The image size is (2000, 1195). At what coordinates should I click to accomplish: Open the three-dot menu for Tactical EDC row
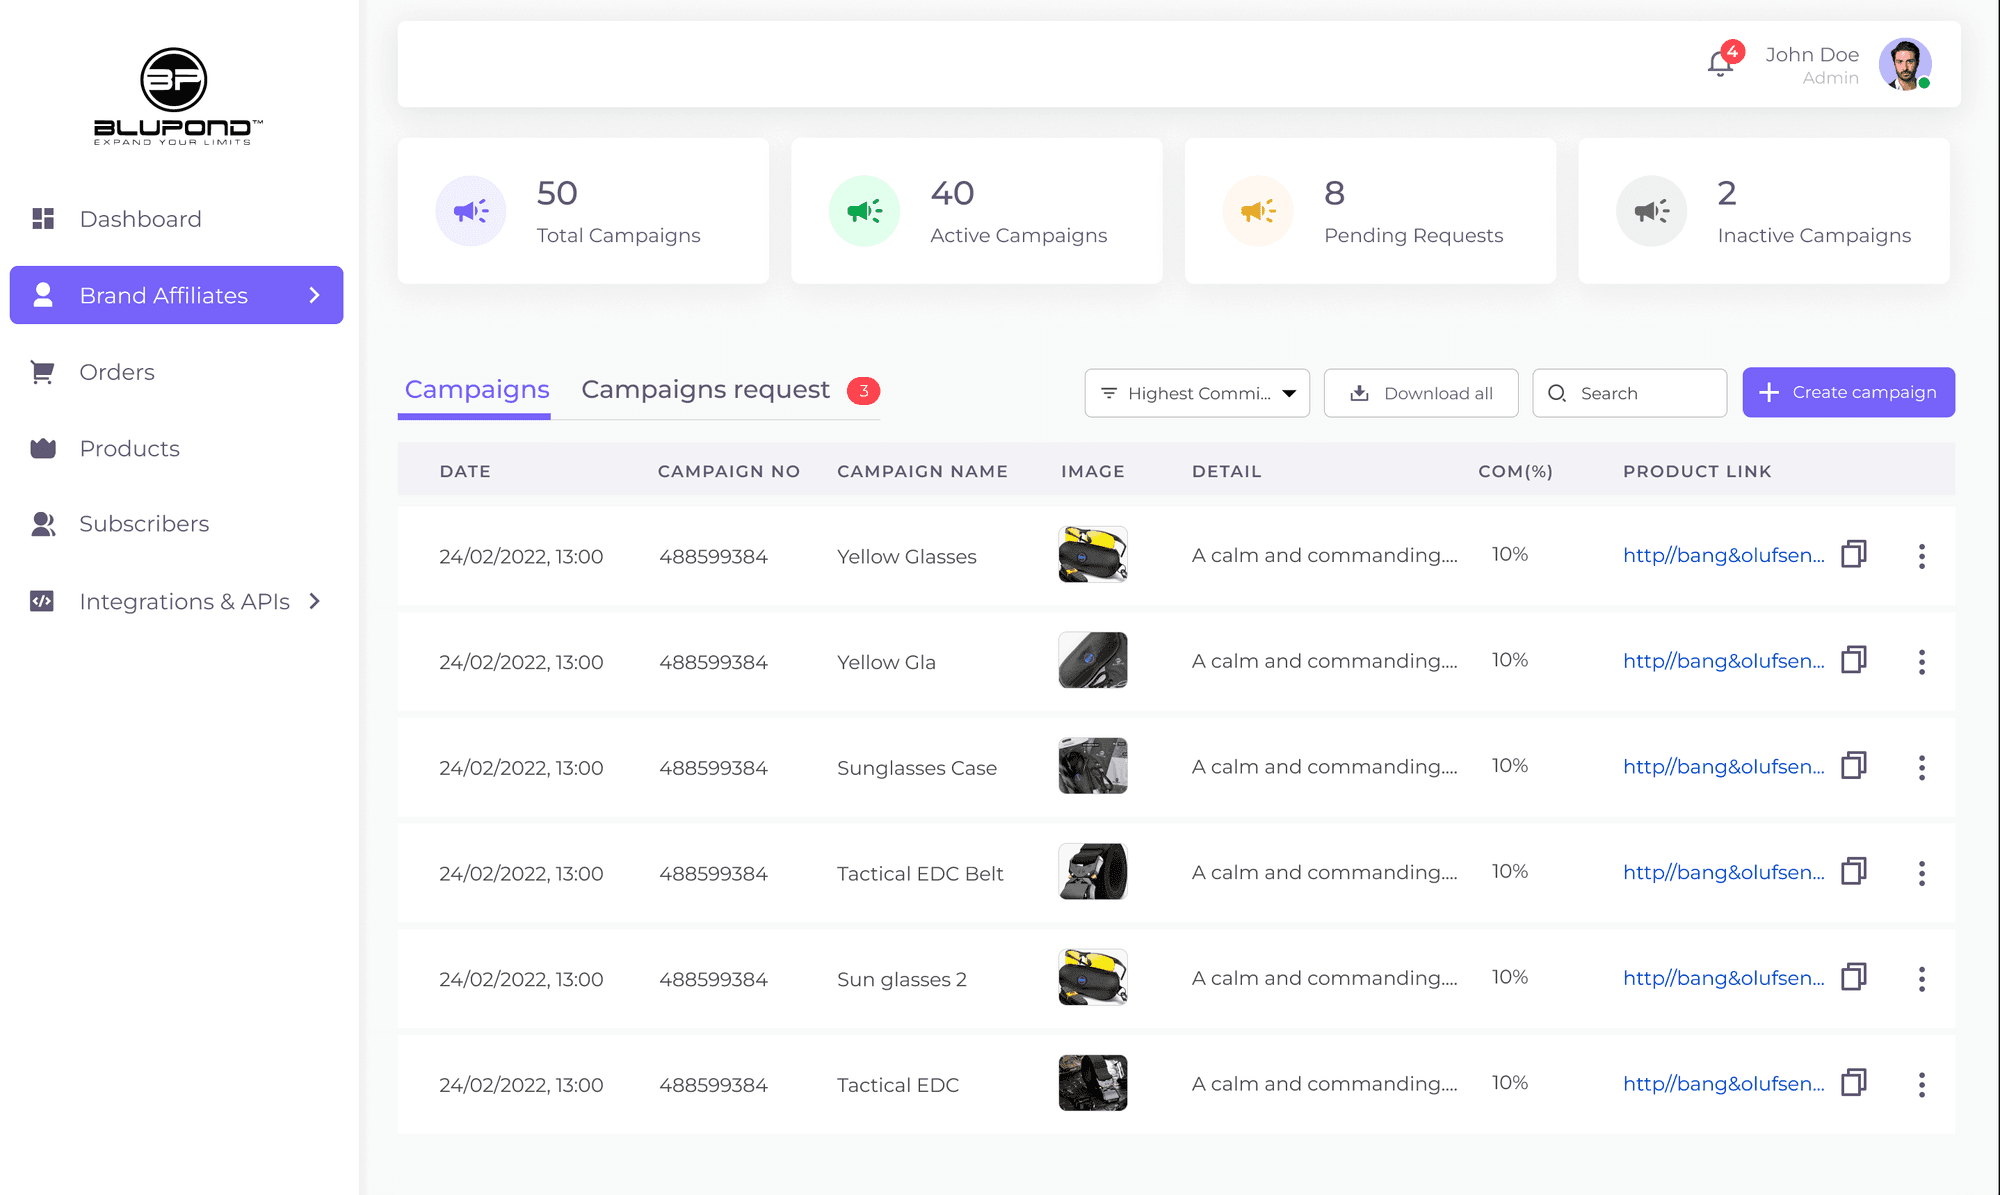[1921, 1084]
